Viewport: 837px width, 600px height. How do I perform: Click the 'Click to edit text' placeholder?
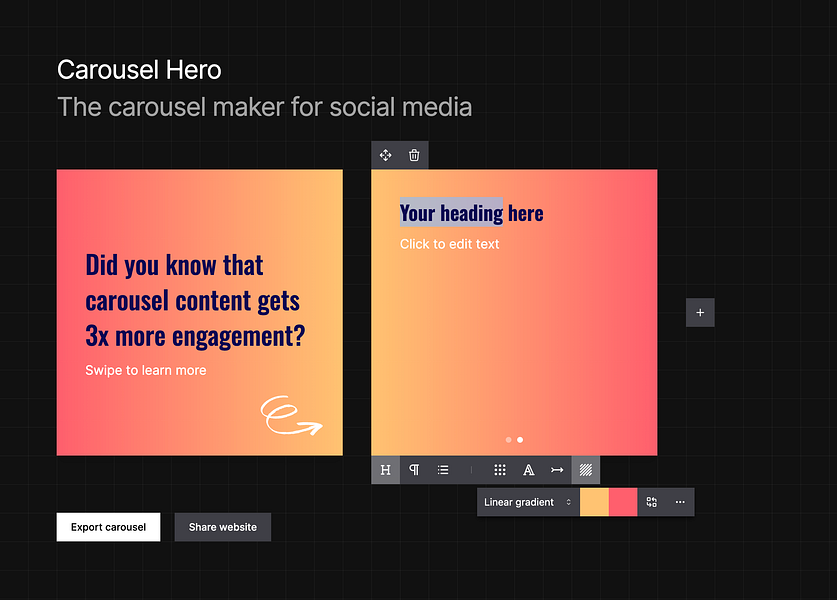point(450,244)
